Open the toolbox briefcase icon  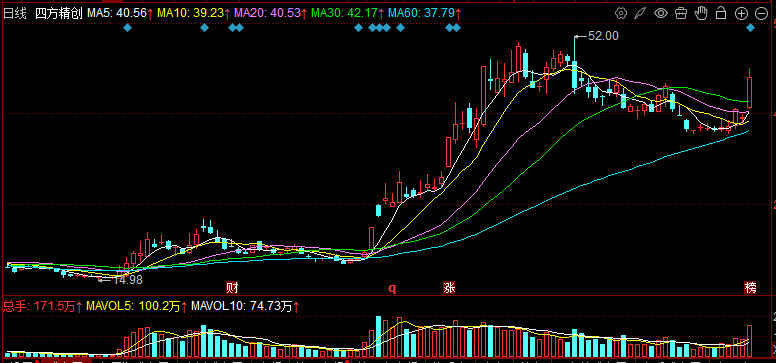pyautogui.click(x=681, y=13)
